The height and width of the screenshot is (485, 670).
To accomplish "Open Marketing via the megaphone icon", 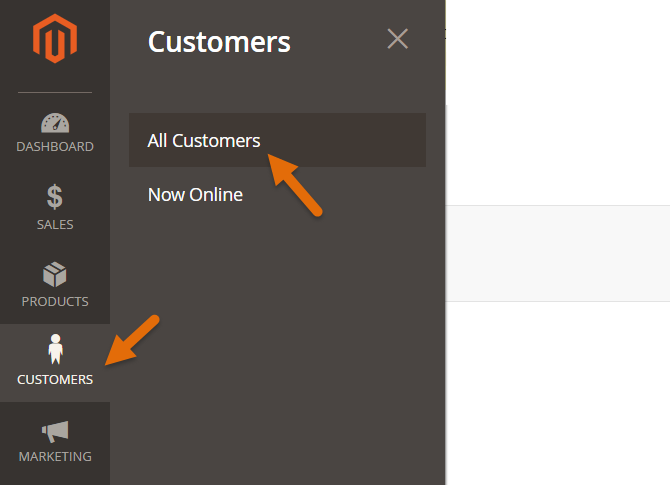I will [55, 430].
